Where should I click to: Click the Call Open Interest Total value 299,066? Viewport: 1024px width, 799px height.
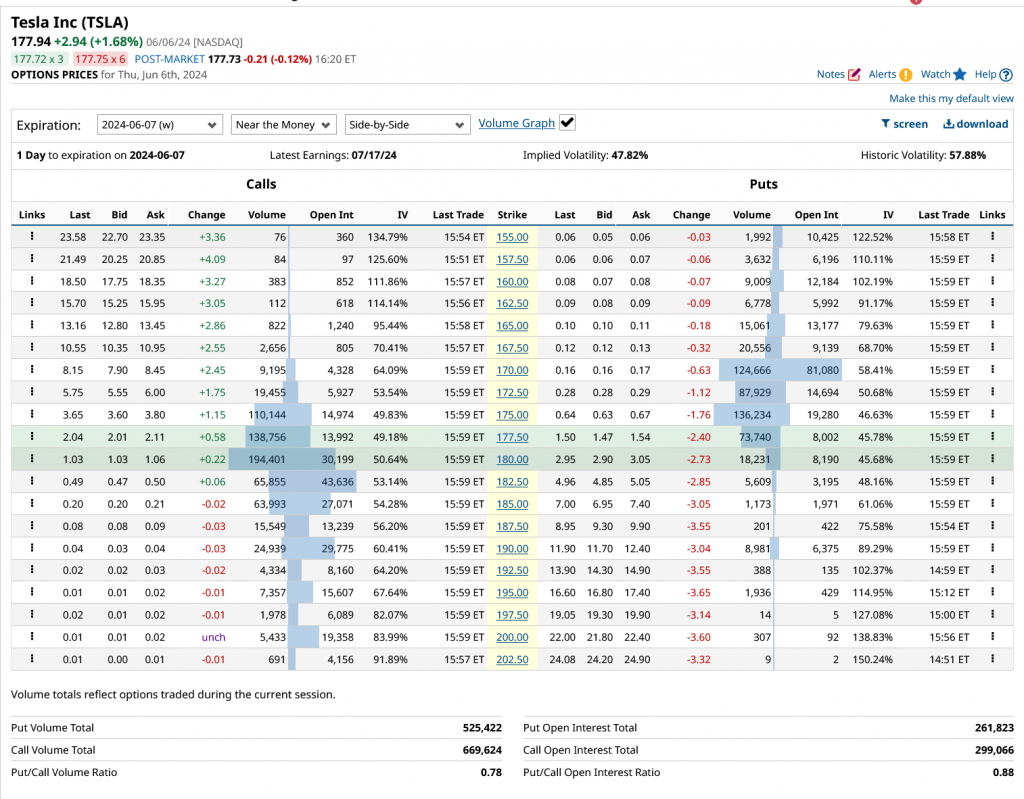(994, 750)
